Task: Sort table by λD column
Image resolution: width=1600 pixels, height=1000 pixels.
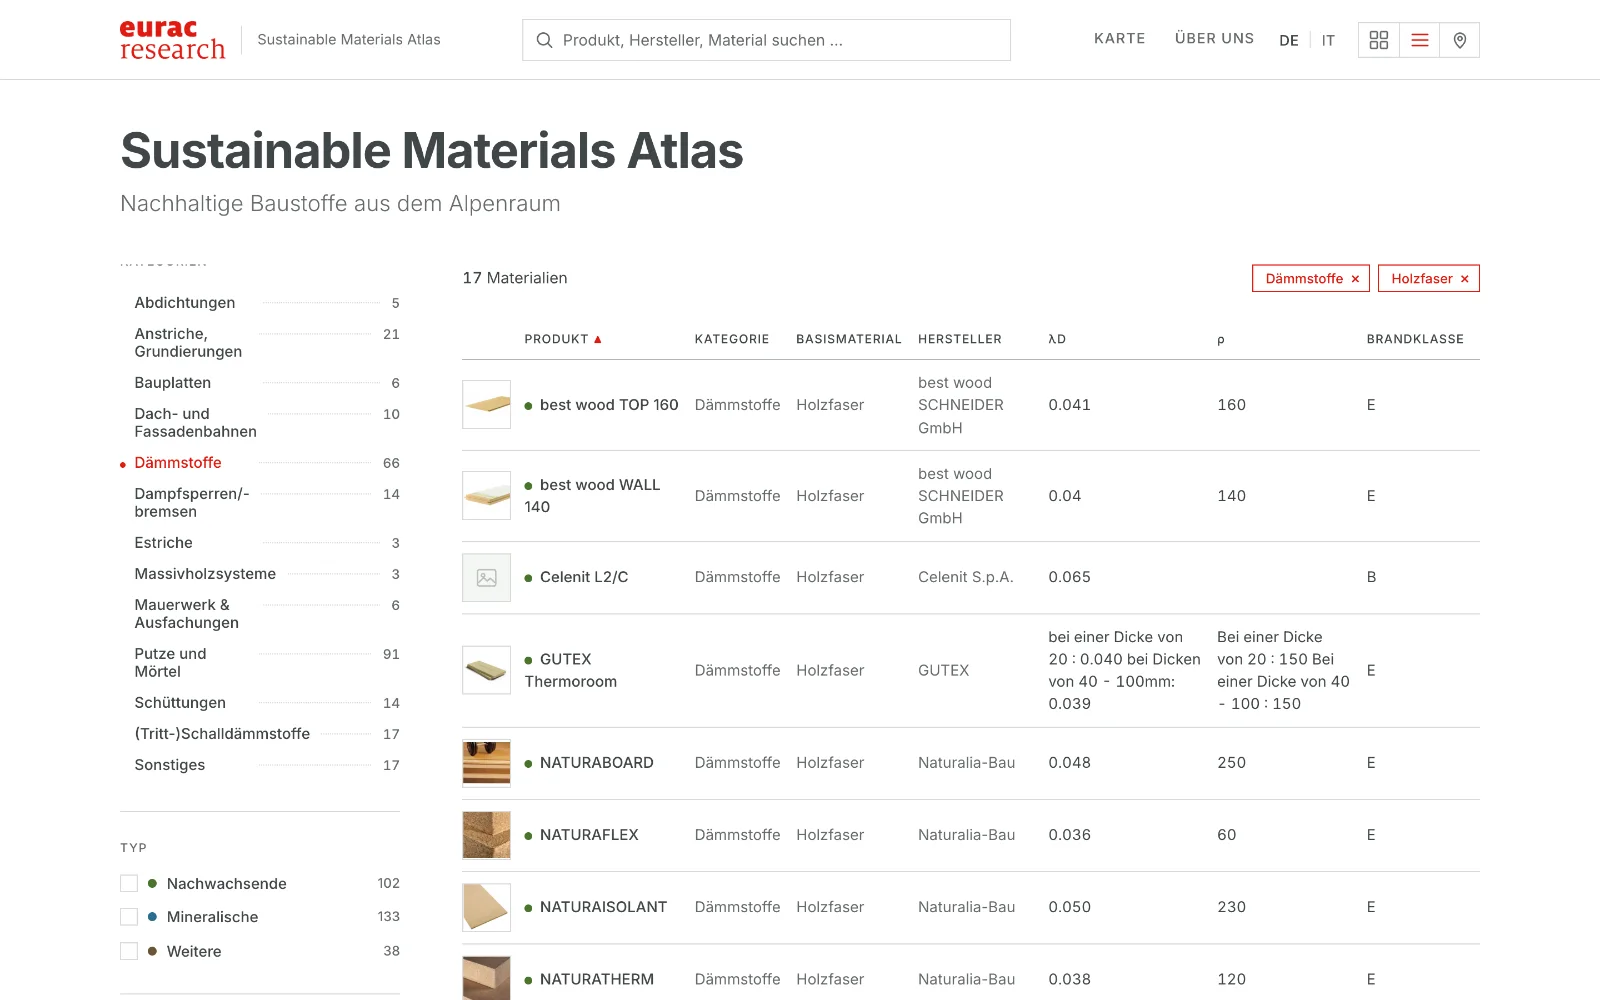Action: 1057,339
